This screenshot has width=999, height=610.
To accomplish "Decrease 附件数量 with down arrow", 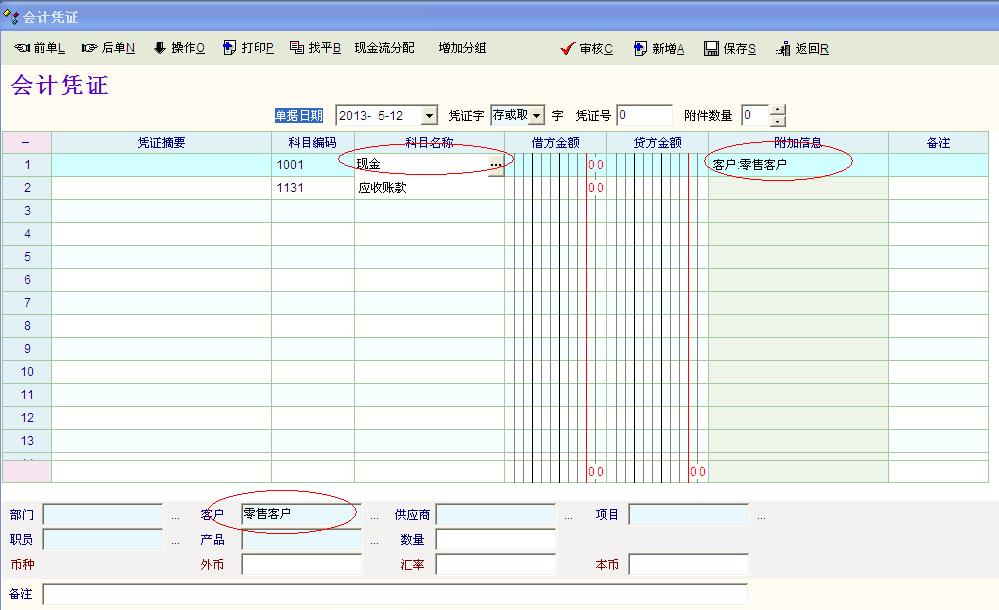I will [778, 121].
